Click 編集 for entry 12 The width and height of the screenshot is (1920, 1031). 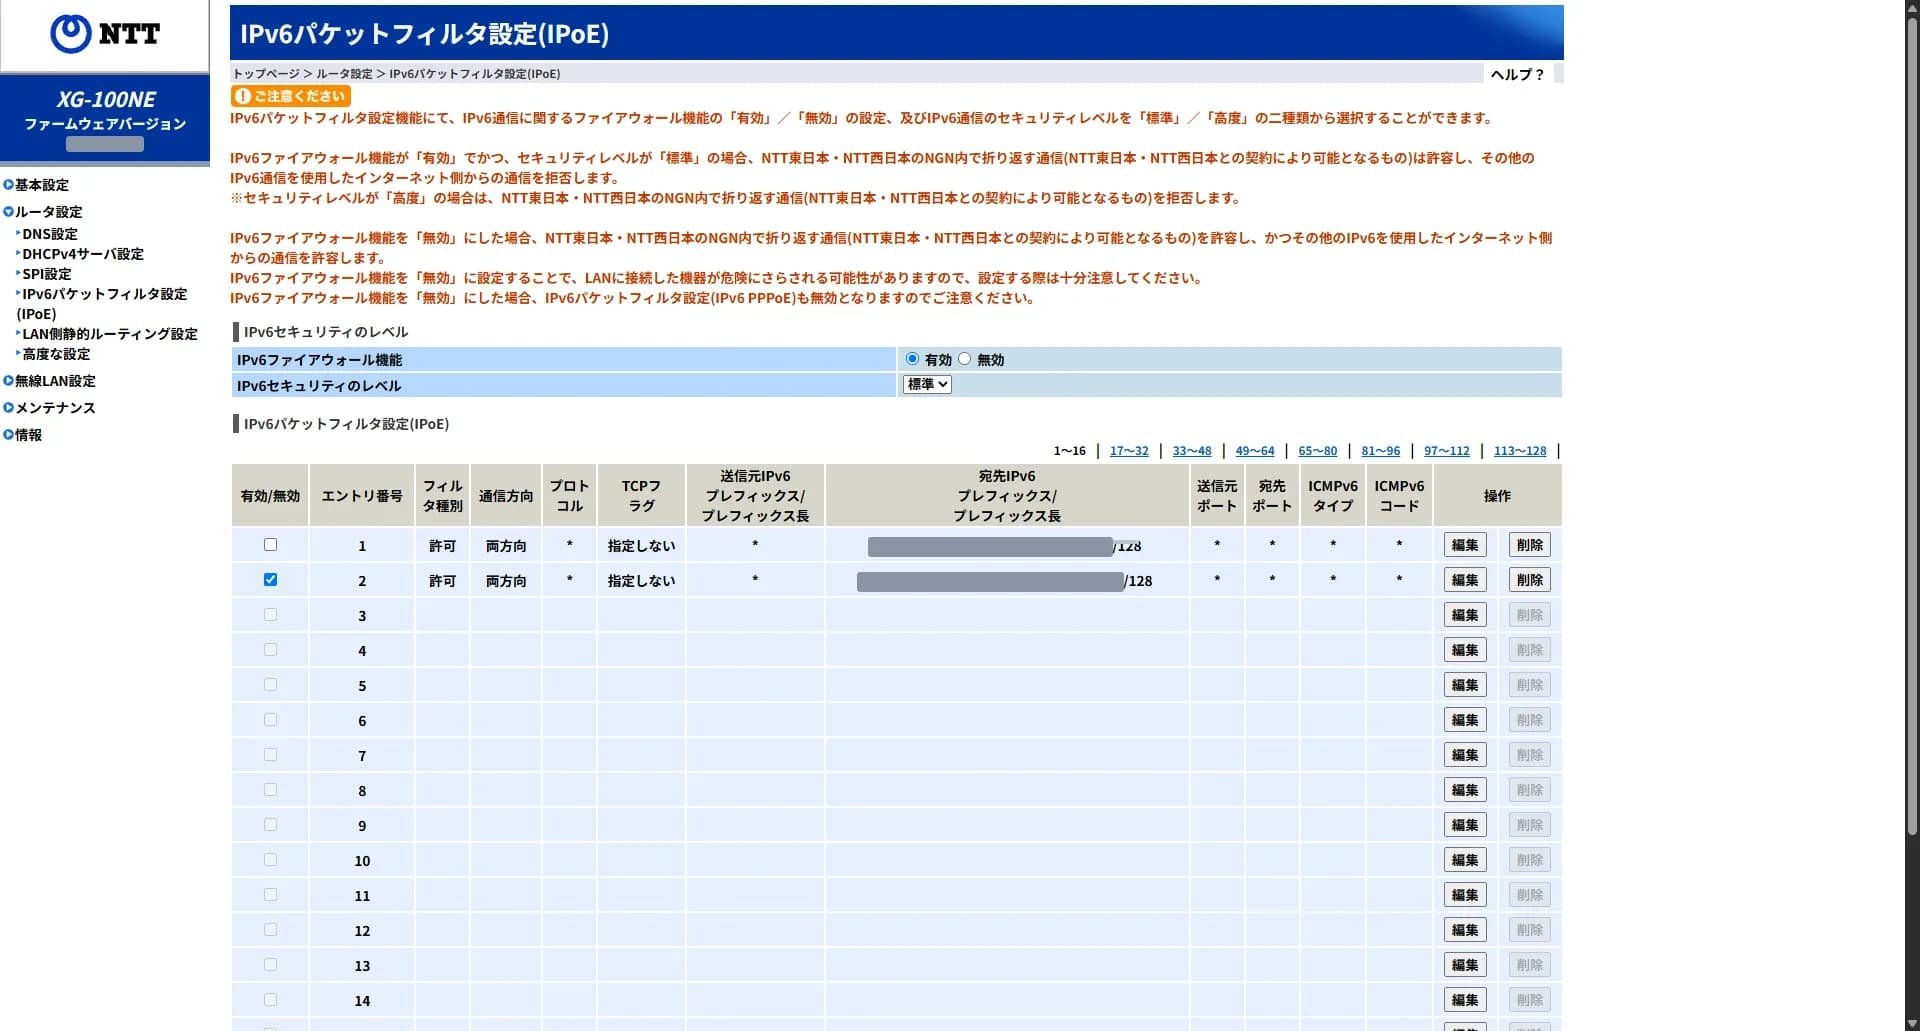1465,930
